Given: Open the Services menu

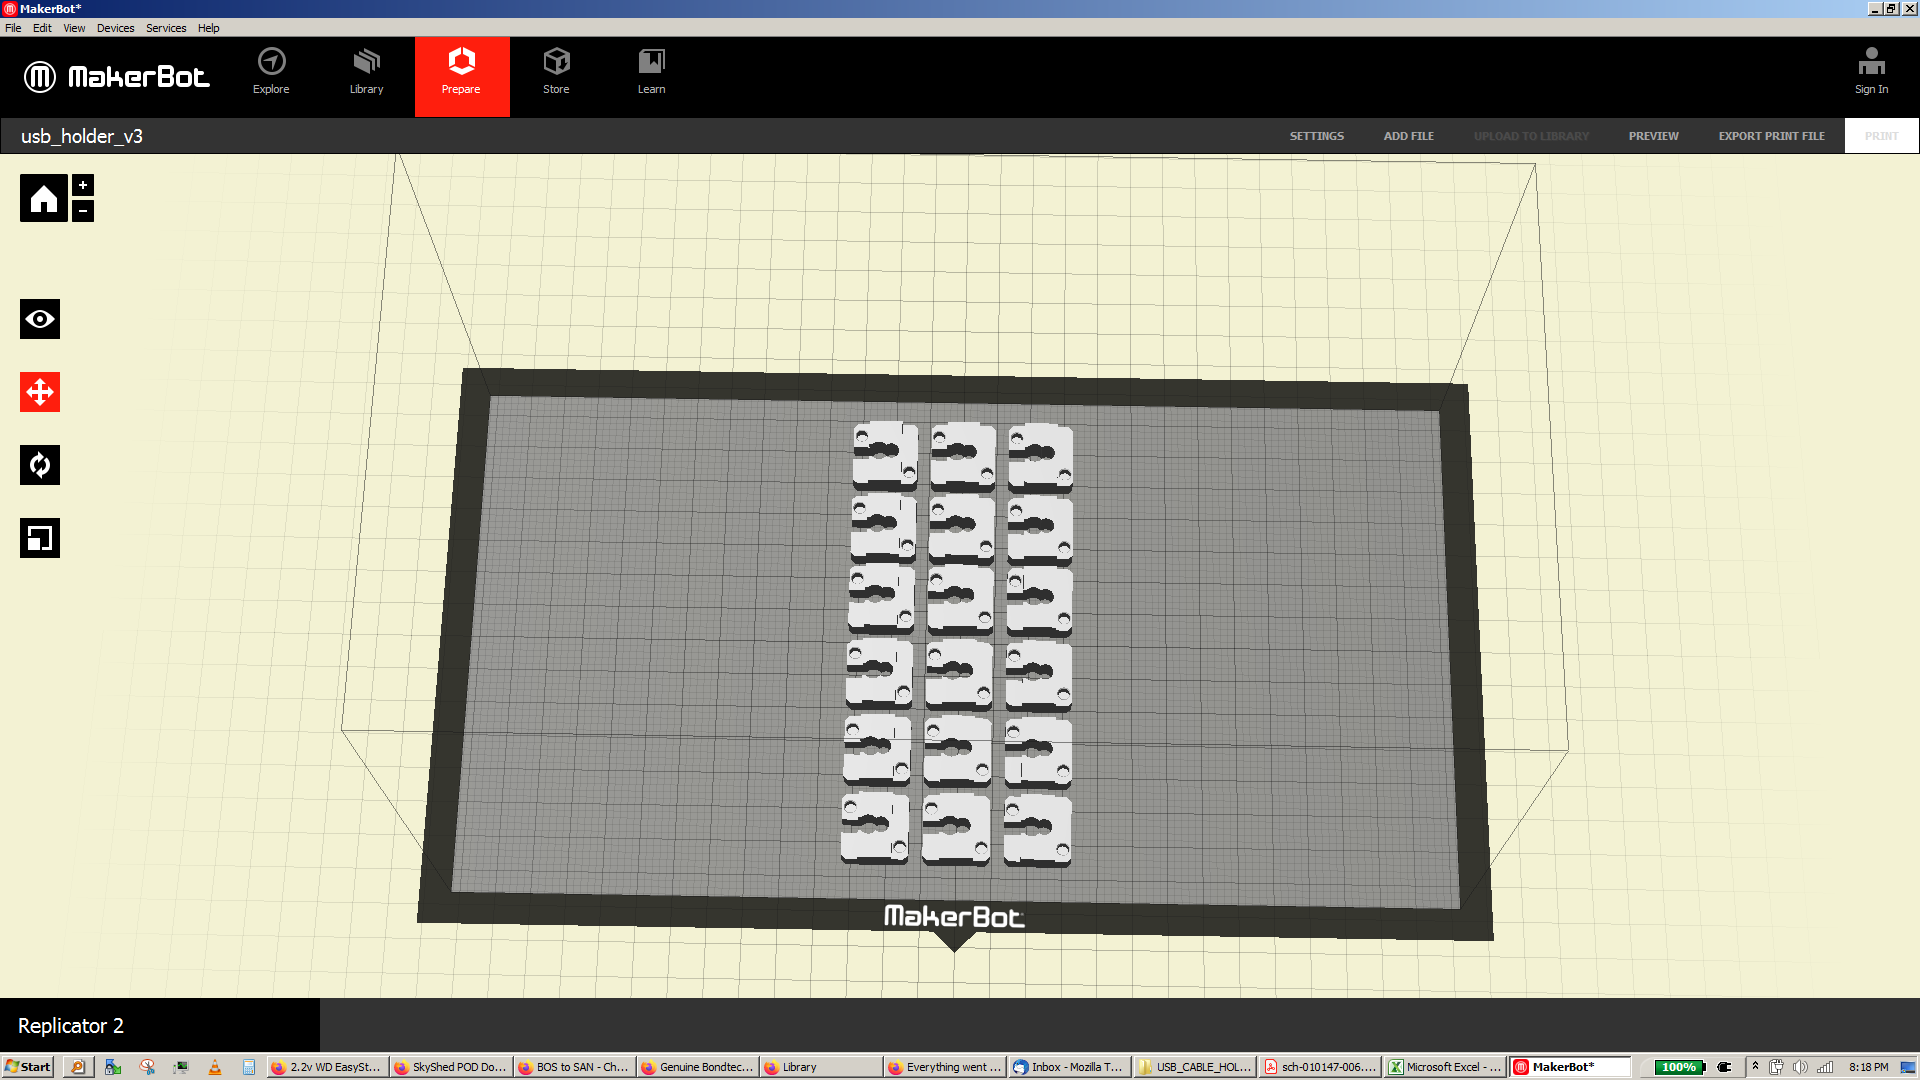Looking at the screenshot, I should tap(166, 28).
